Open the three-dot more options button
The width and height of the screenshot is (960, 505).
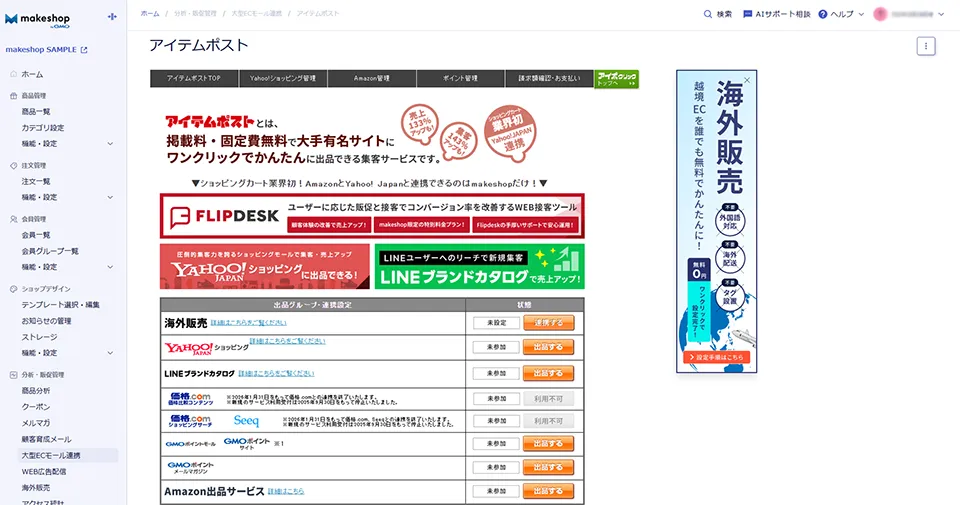(926, 46)
